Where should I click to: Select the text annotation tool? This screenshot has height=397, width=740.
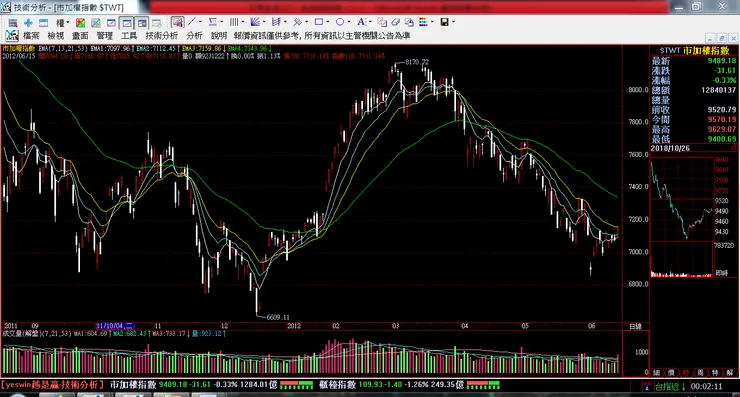tap(361, 22)
